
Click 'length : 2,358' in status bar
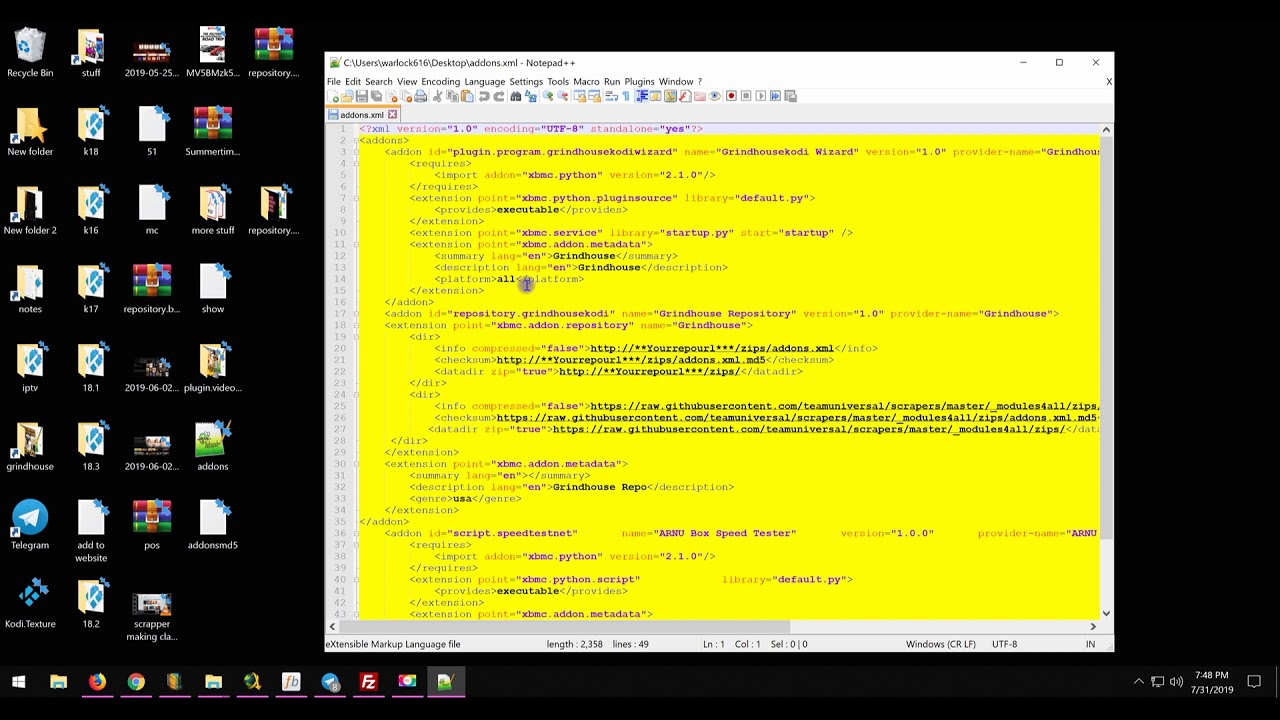(x=574, y=644)
